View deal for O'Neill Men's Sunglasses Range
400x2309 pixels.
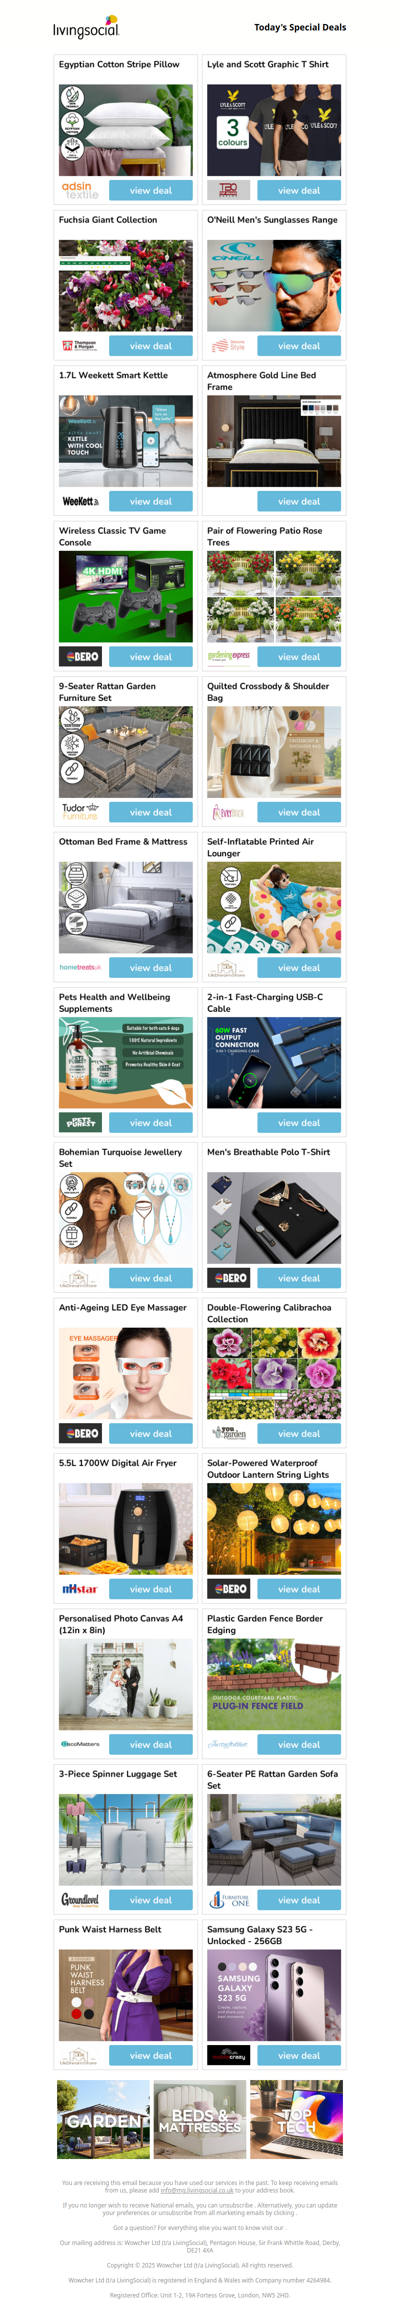pyautogui.click(x=299, y=346)
